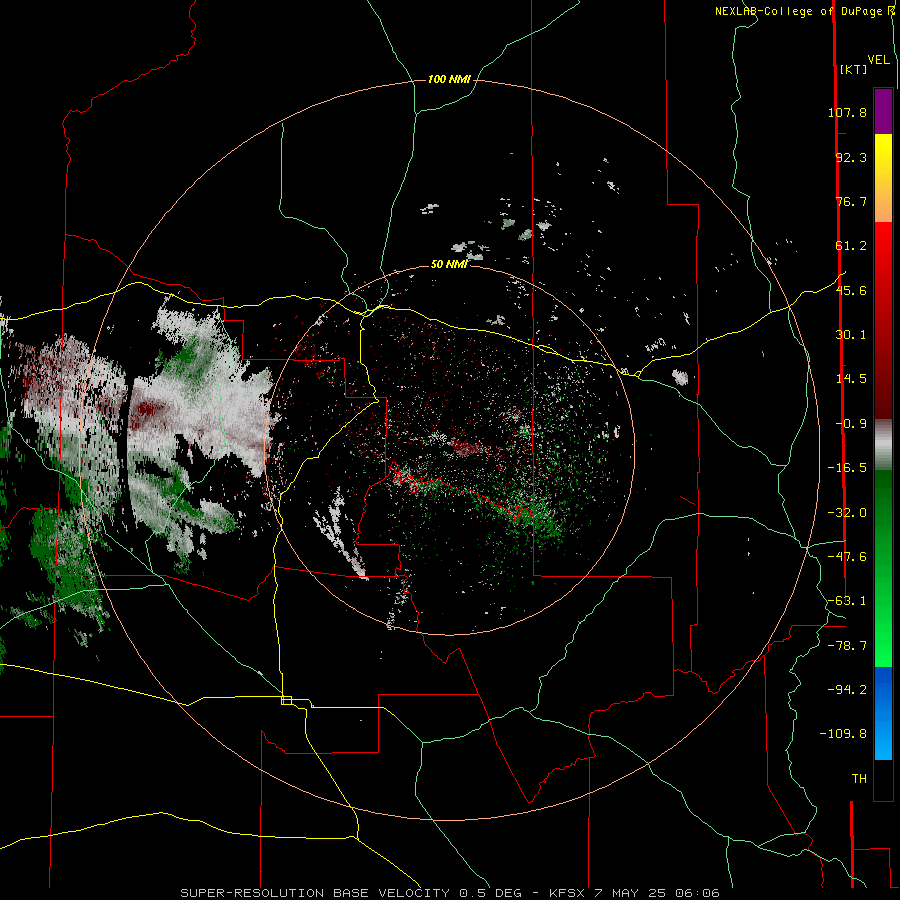Click the 45.6 legend value
The height and width of the screenshot is (900, 900).
[x=851, y=290]
